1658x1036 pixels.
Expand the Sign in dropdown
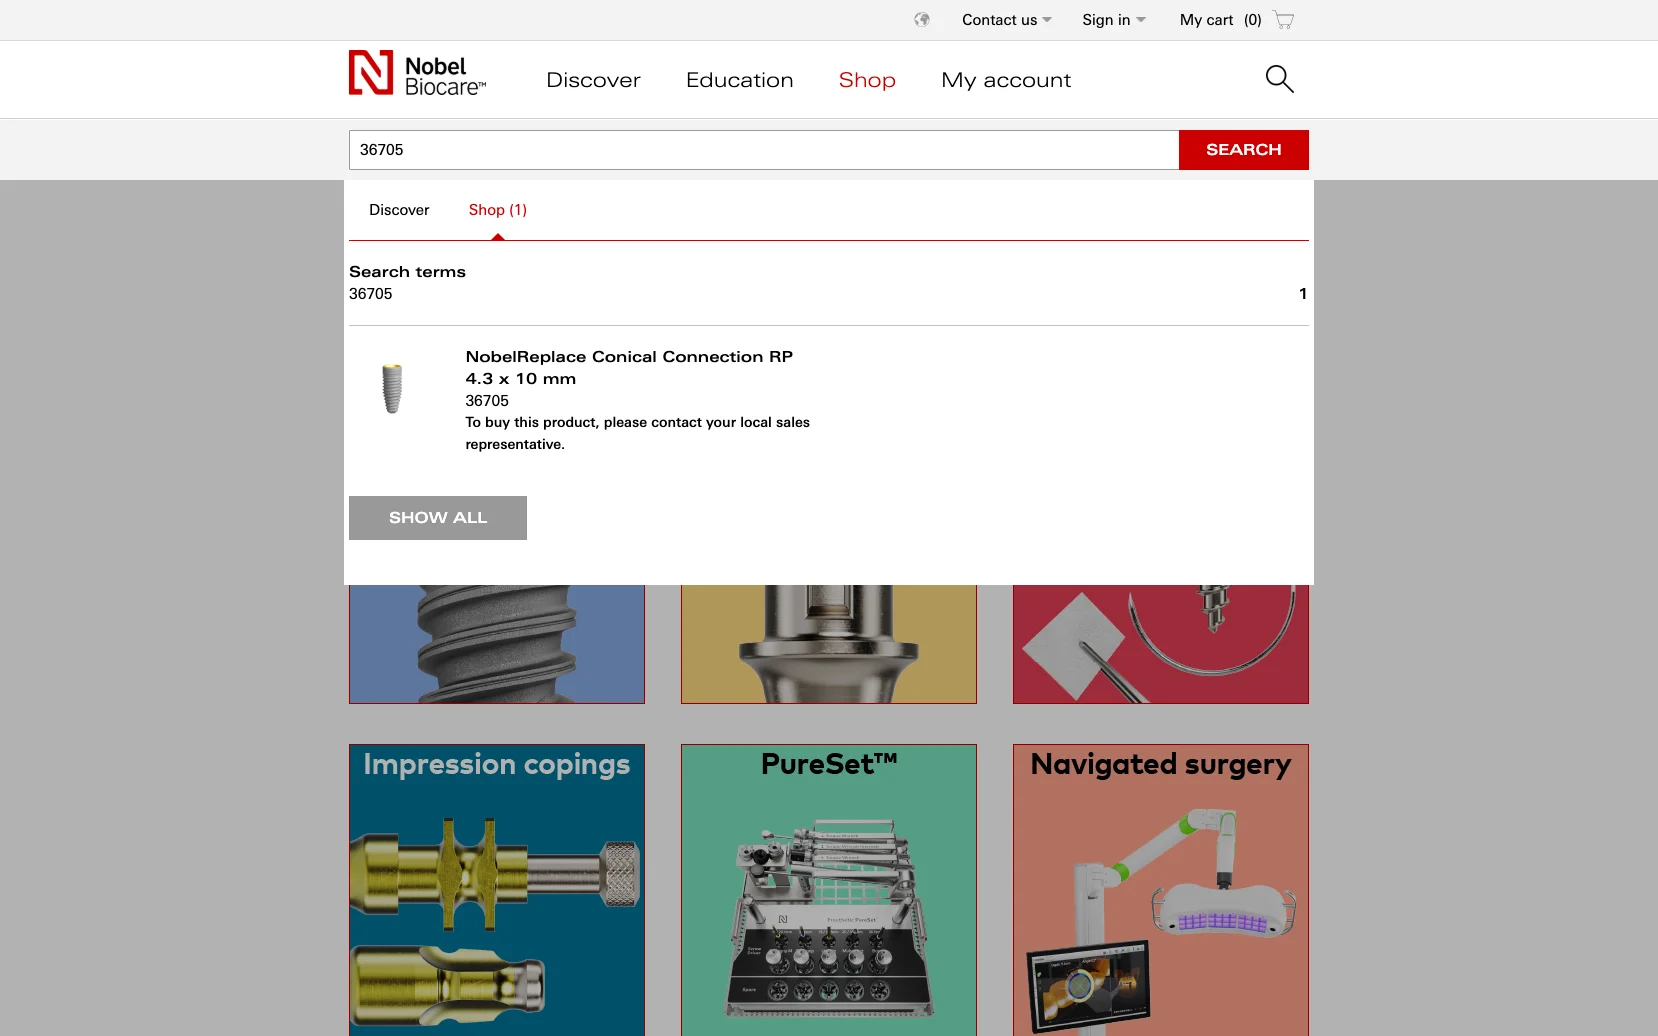point(1114,20)
